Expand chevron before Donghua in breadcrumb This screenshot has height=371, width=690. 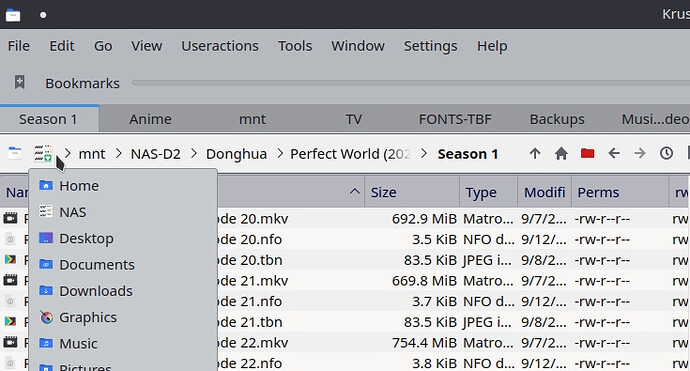(194, 154)
